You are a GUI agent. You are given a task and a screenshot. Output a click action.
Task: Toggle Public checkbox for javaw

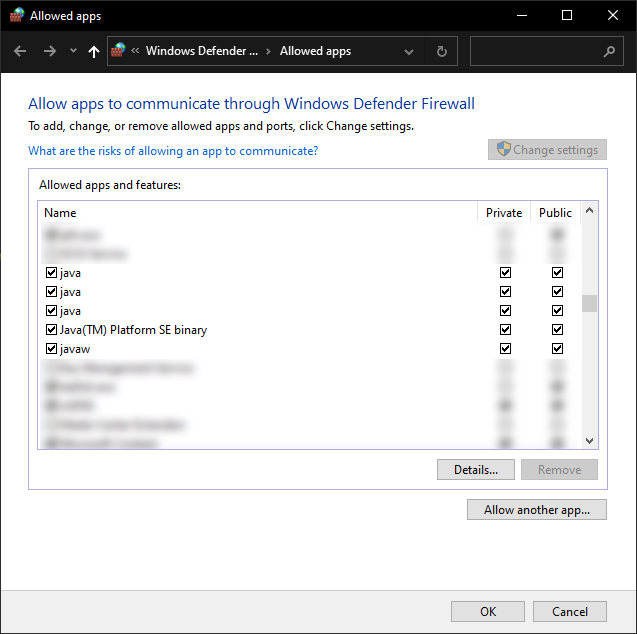[x=557, y=349]
